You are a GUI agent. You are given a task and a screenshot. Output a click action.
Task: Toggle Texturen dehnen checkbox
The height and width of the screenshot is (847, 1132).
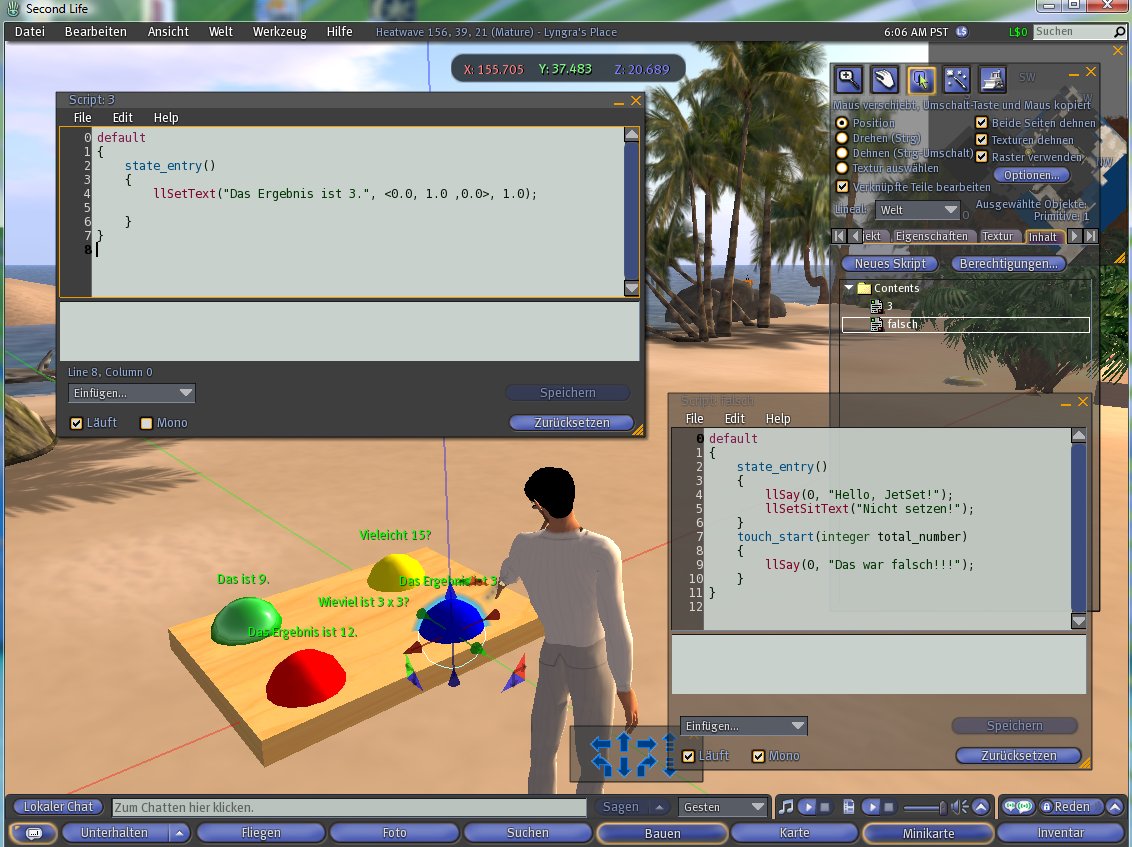click(981, 139)
